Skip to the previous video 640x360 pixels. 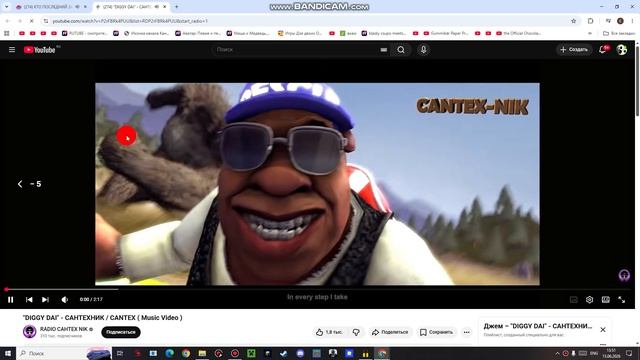29,300
